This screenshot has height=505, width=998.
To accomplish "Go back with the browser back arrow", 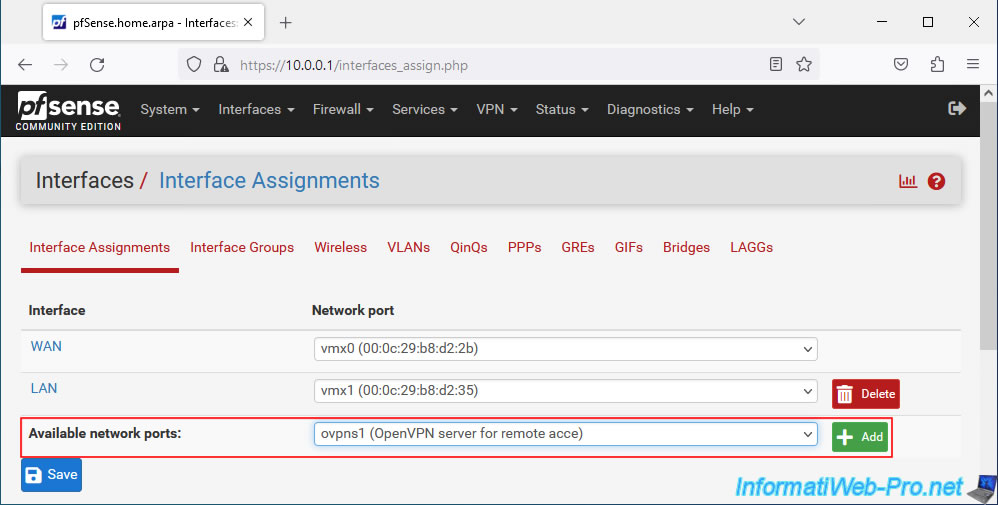I will coord(25,64).
